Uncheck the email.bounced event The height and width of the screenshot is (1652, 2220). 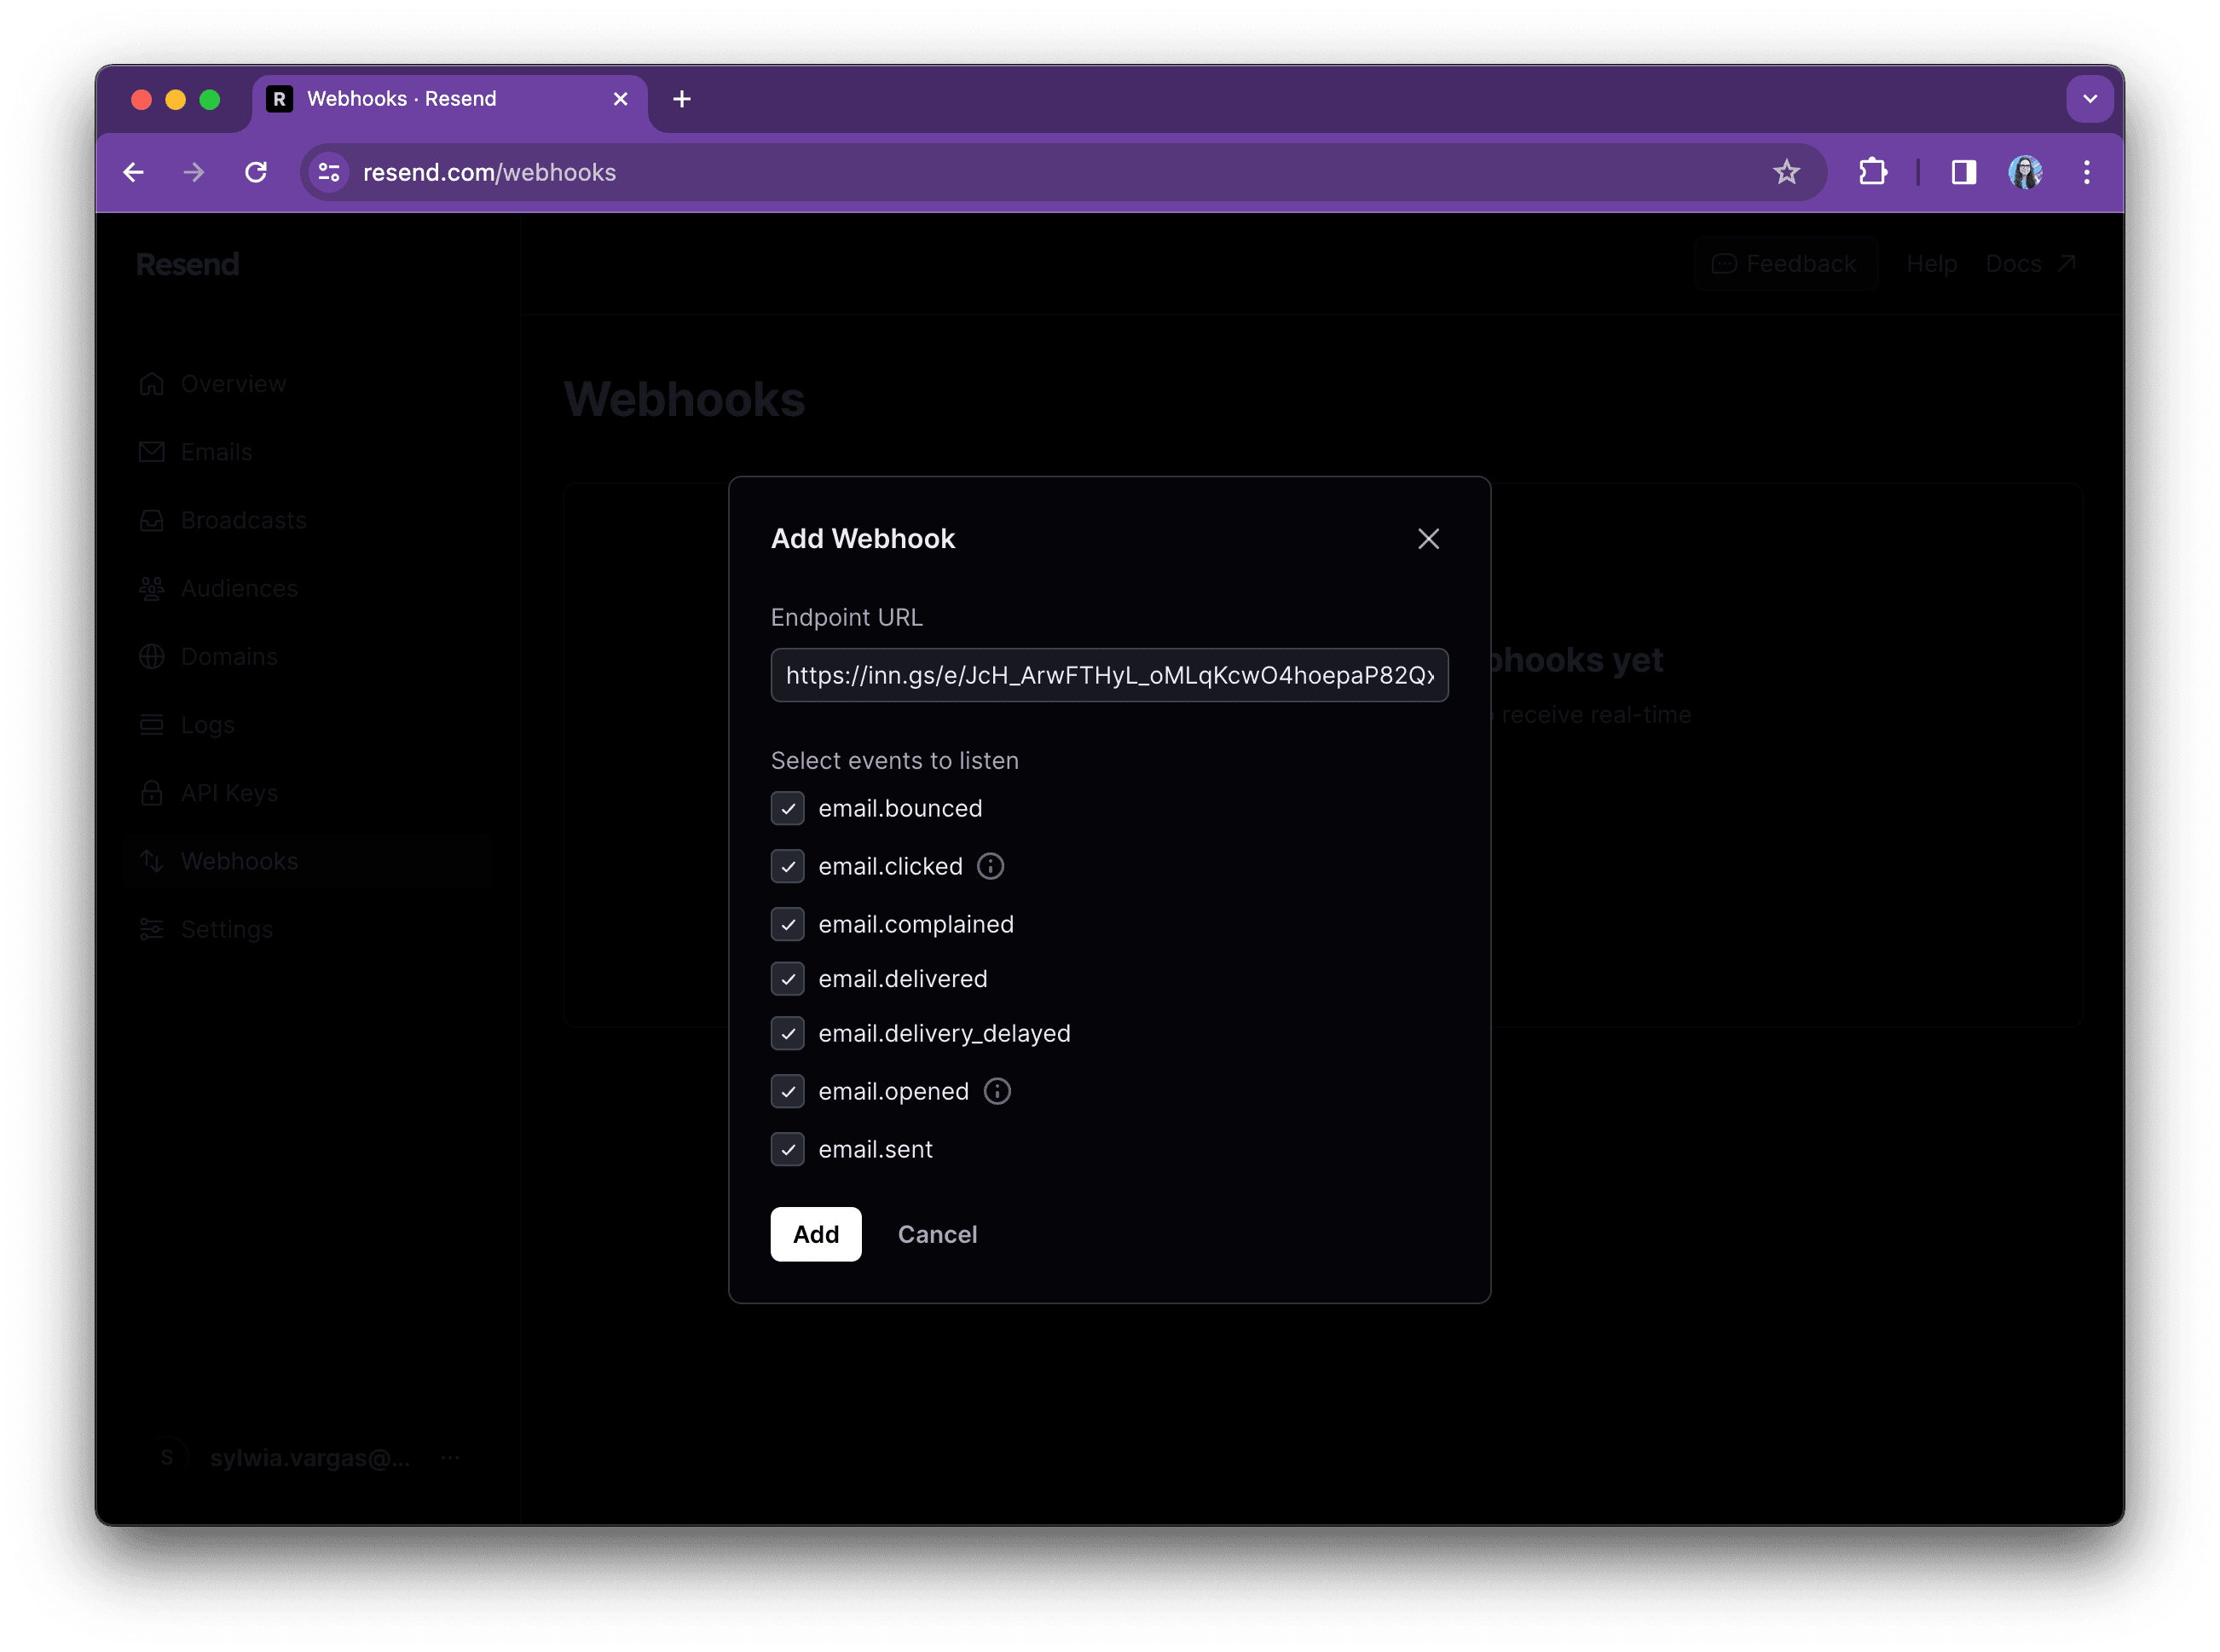point(788,808)
